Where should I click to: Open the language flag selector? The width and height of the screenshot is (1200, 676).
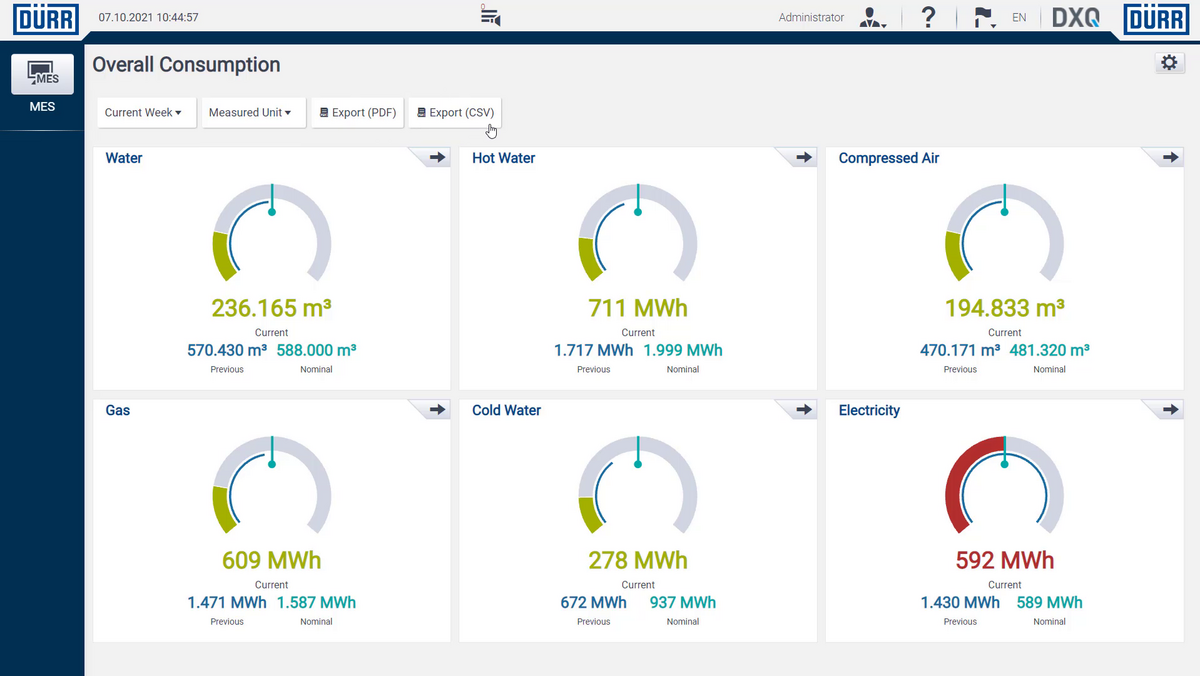pos(985,18)
